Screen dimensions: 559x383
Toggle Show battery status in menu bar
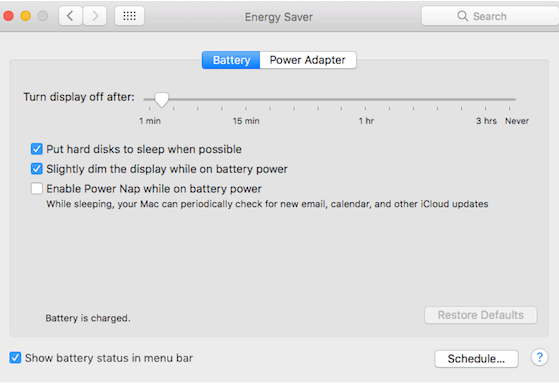coord(15,358)
